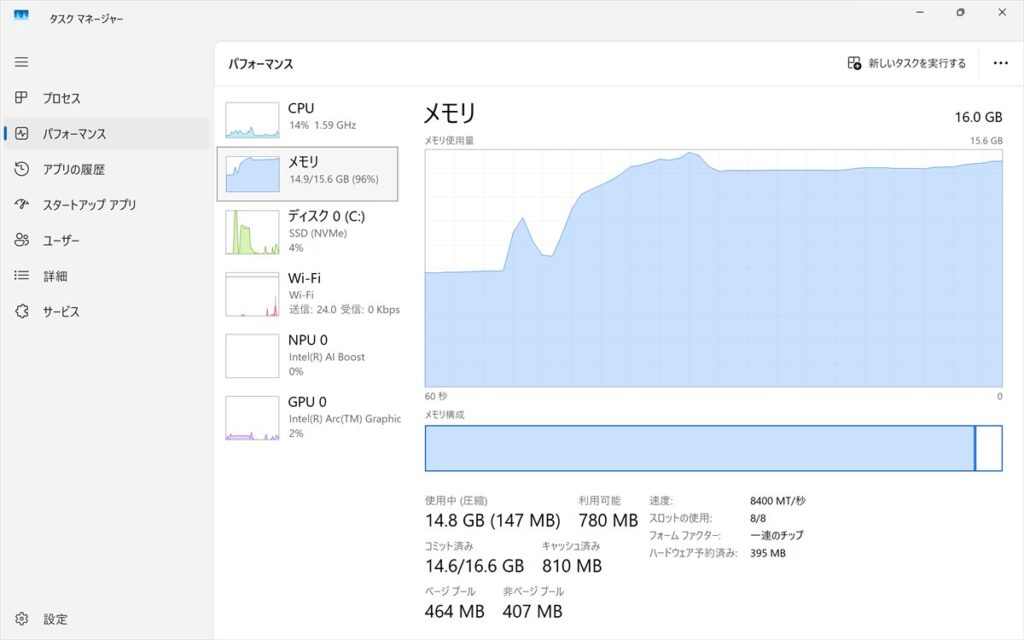The image size is (1024, 640).
Task: Click the メモリ構成 composition bar
Action: tap(713, 448)
